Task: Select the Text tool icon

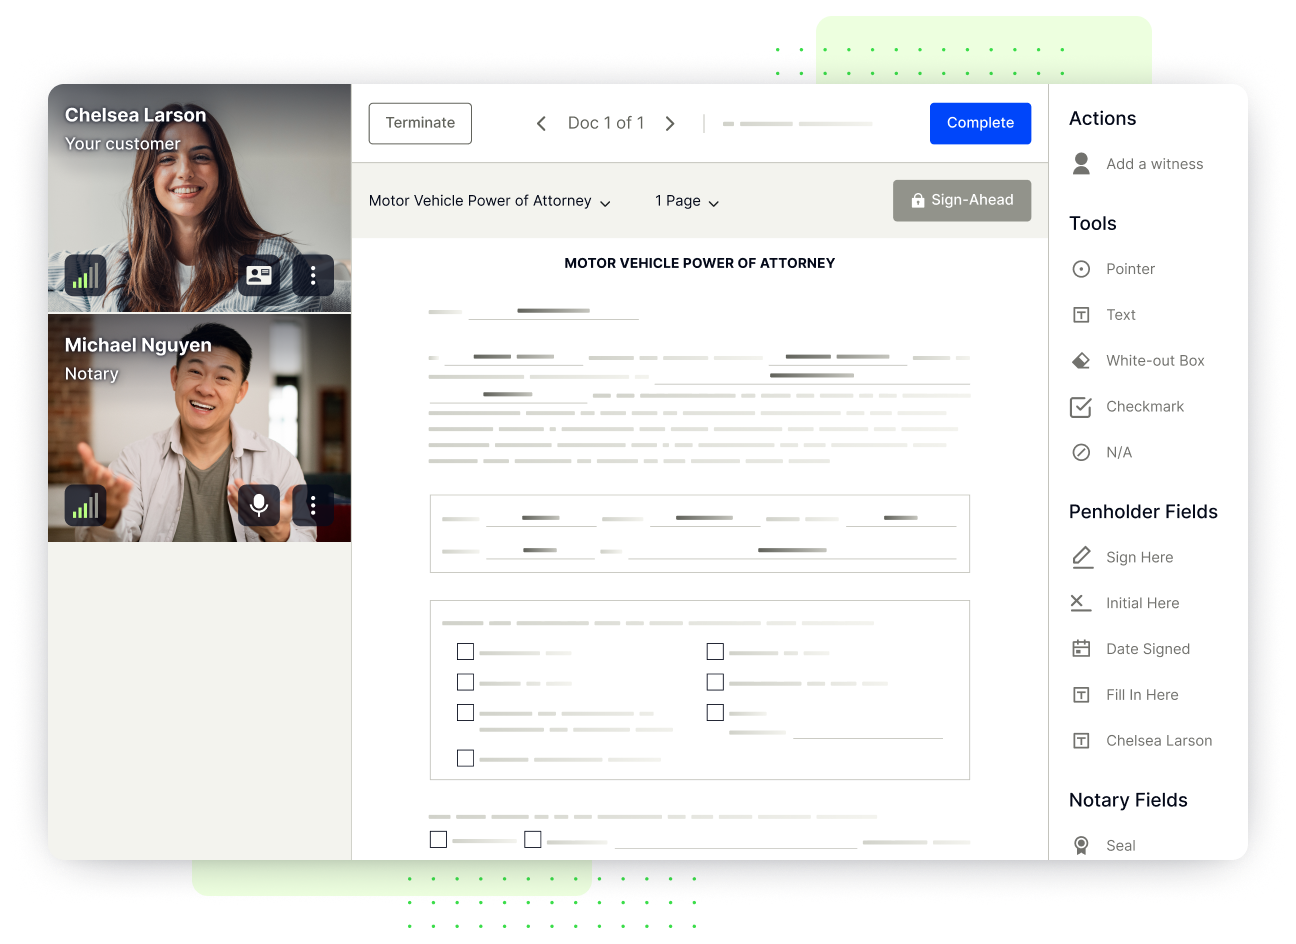Action: (x=1081, y=315)
